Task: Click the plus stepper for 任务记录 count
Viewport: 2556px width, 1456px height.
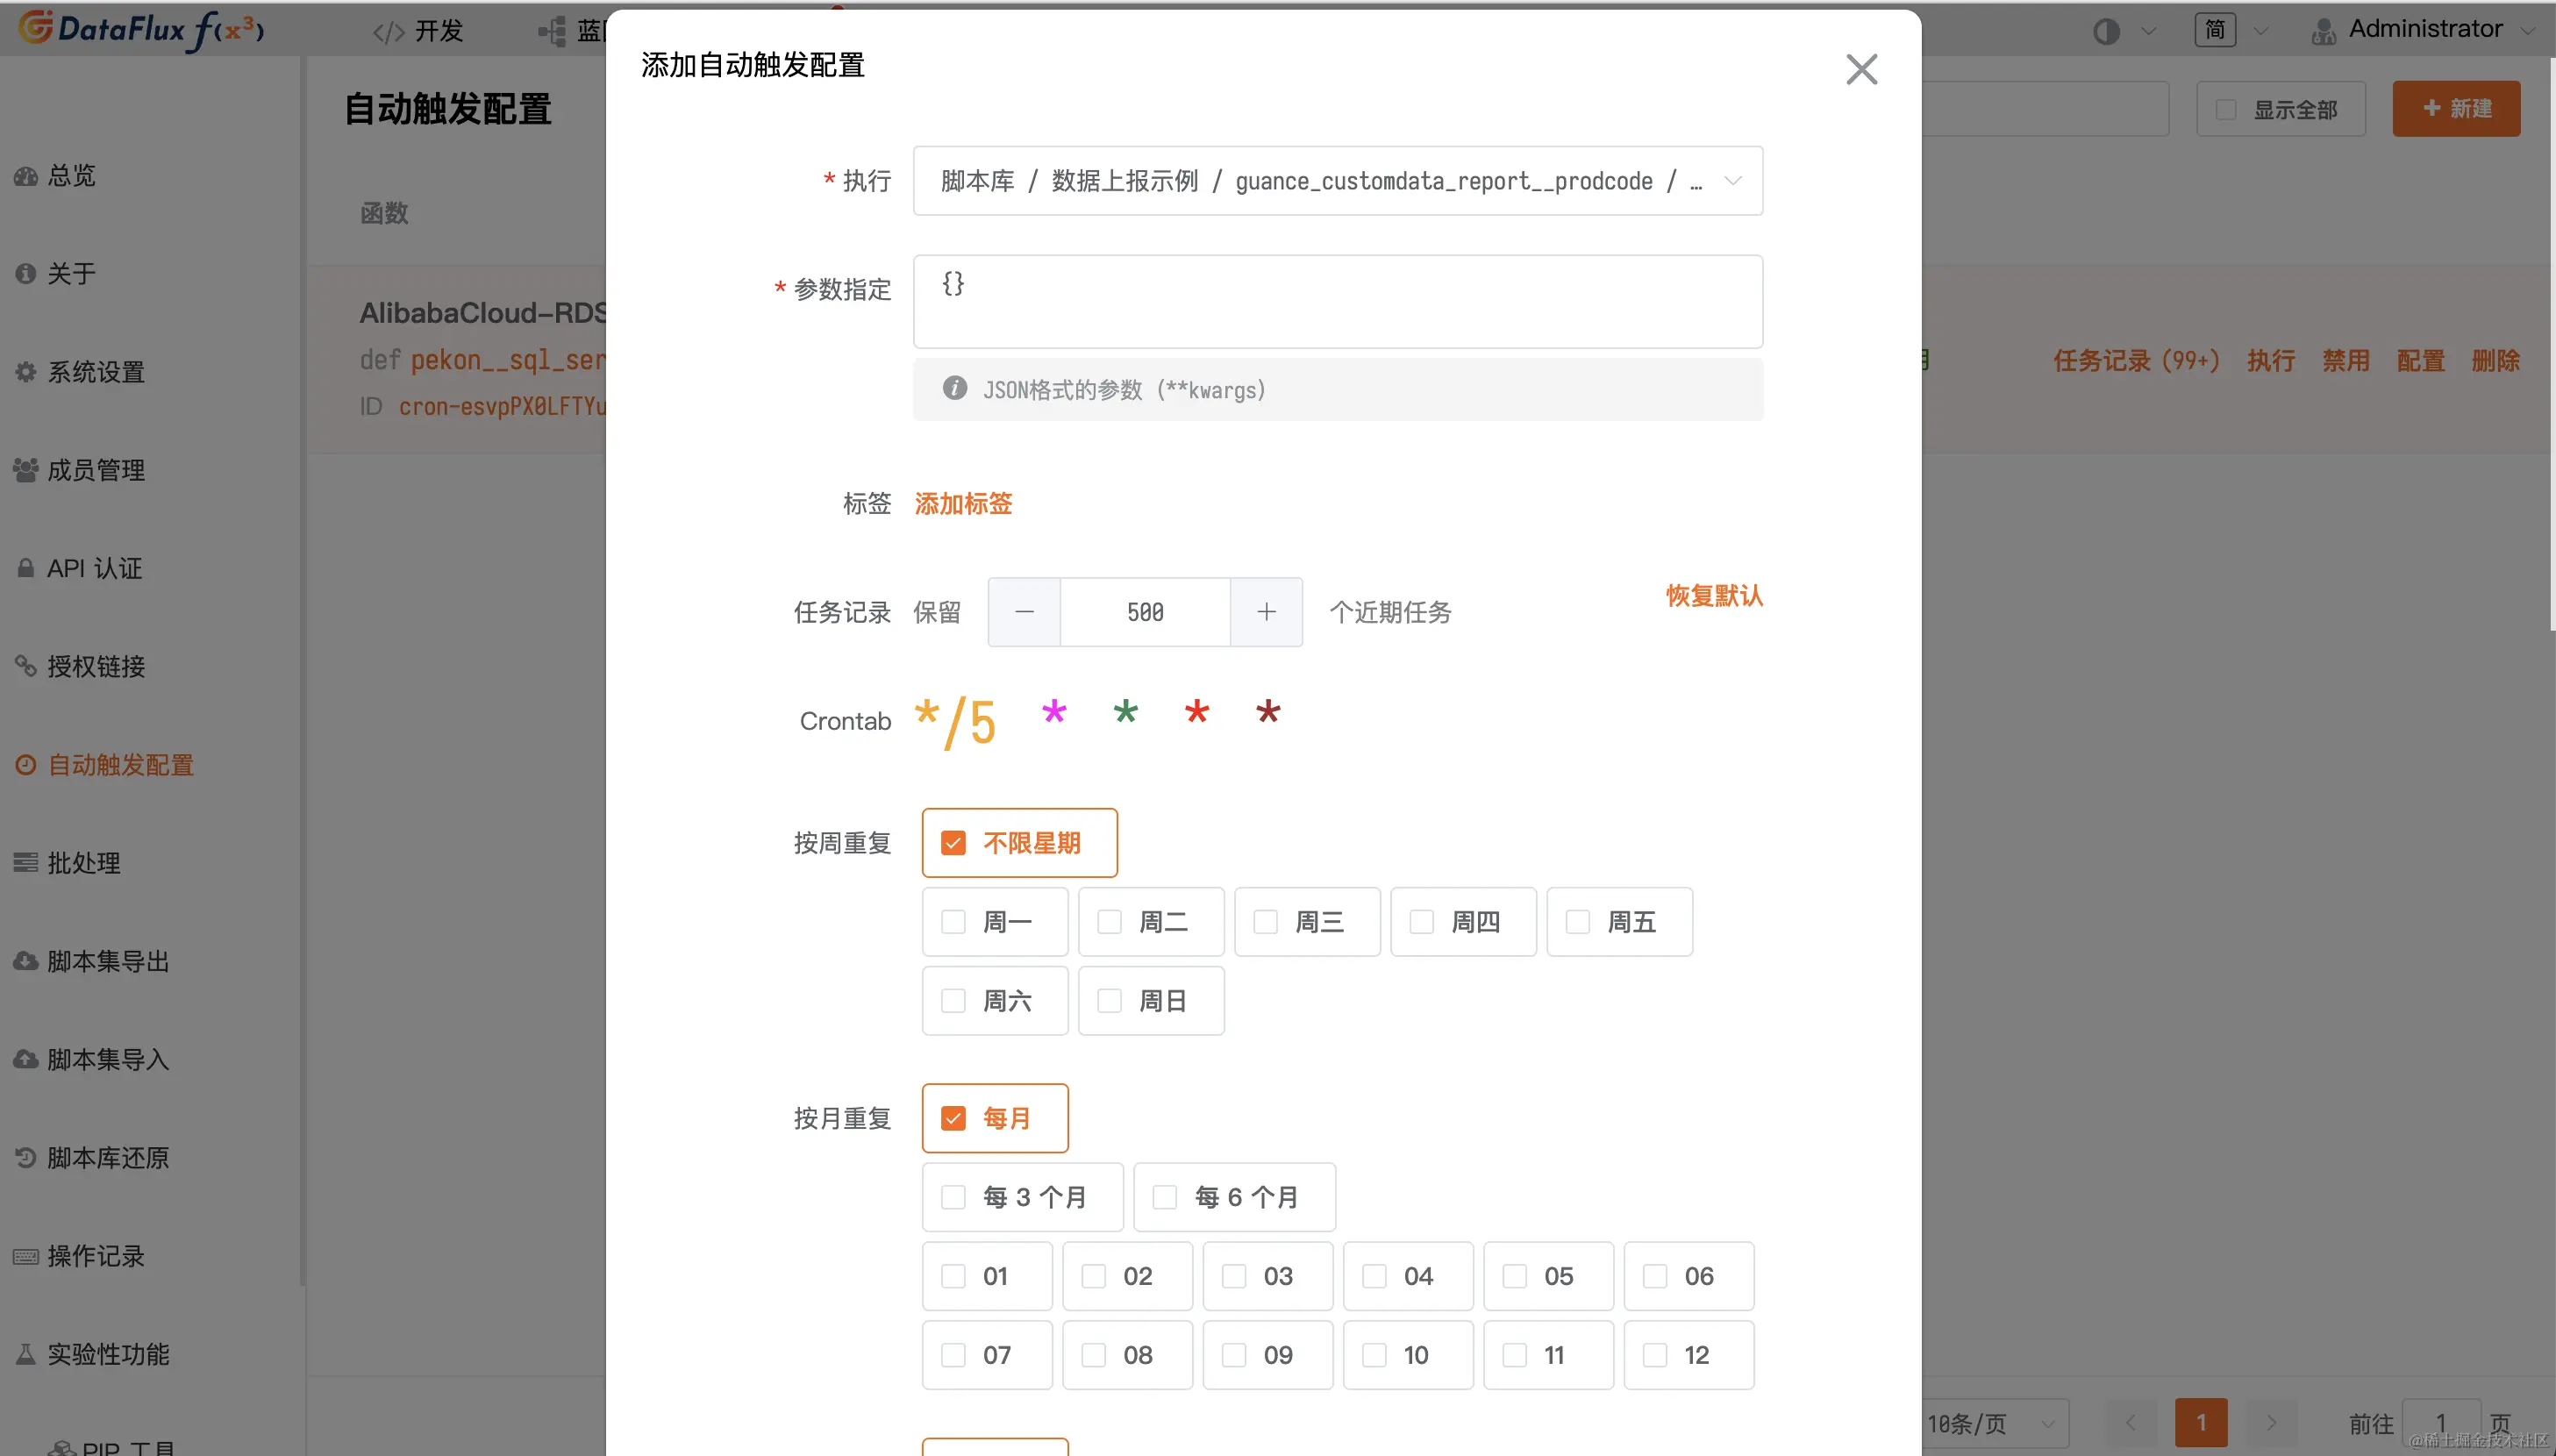Action: [1266, 612]
